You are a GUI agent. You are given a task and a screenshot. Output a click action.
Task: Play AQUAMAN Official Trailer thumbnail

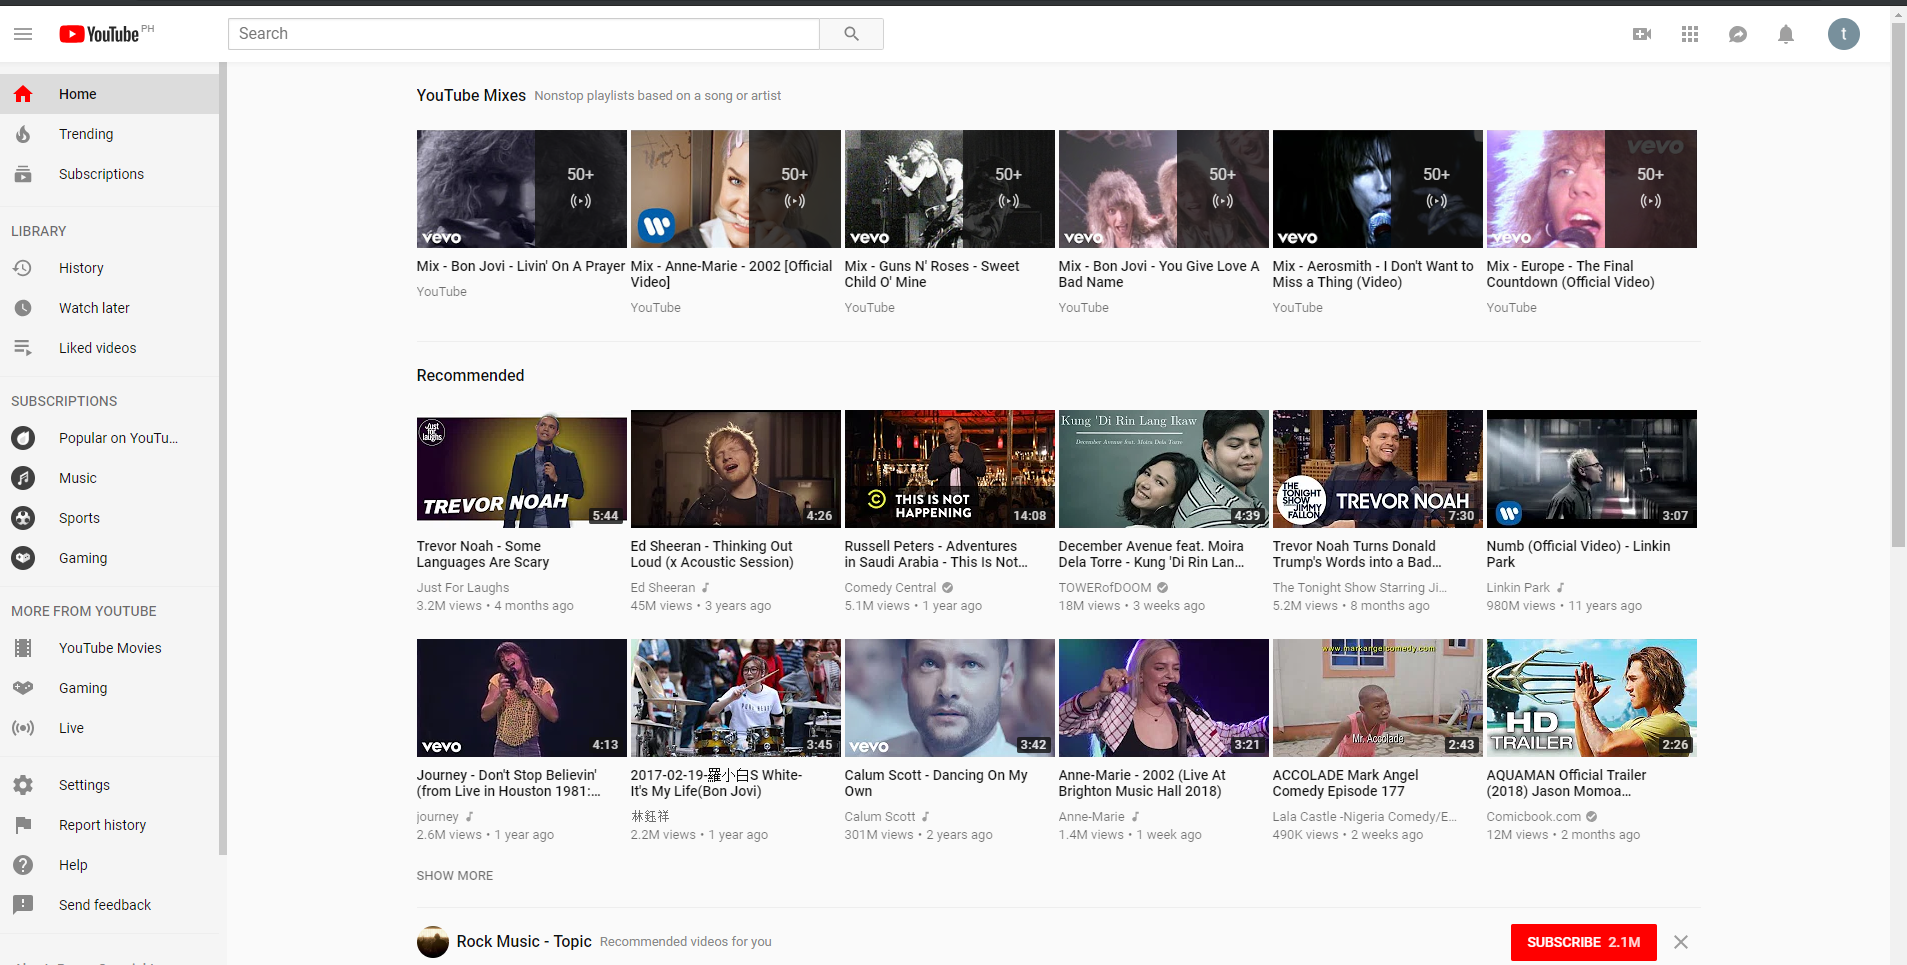pyautogui.click(x=1592, y=698)
